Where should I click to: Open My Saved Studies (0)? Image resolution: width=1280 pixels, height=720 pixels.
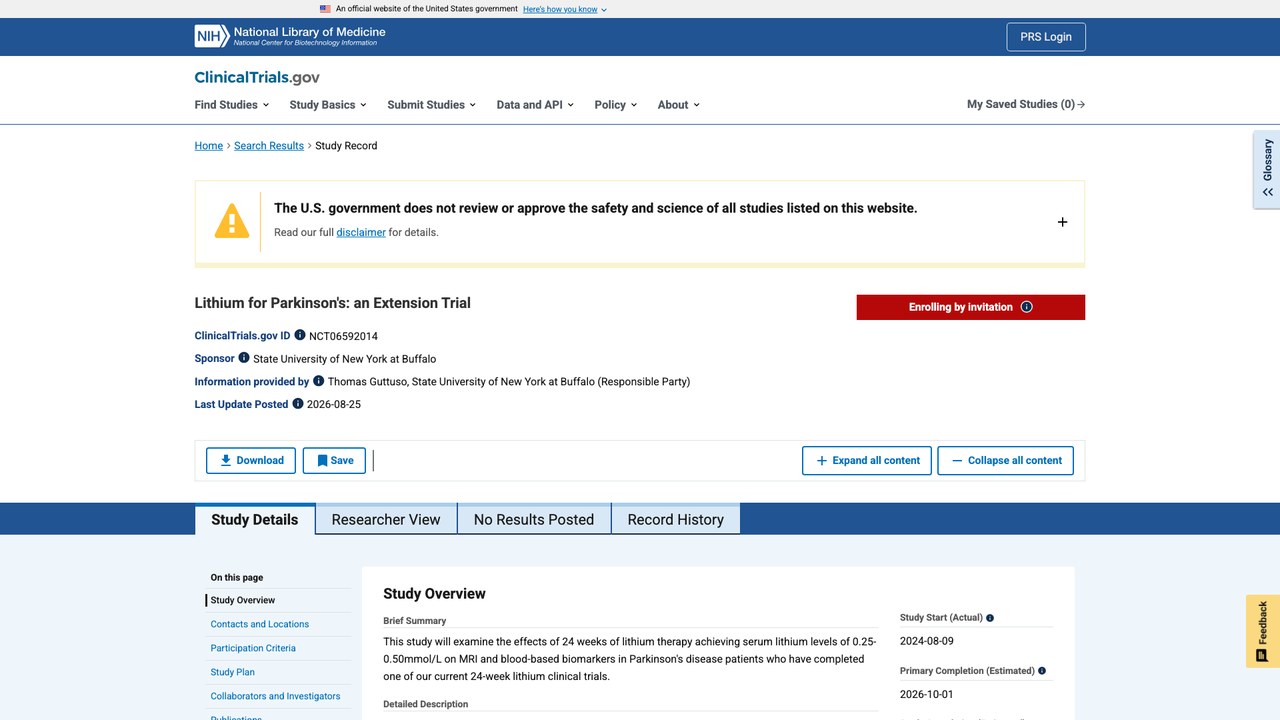(1026, 104)
